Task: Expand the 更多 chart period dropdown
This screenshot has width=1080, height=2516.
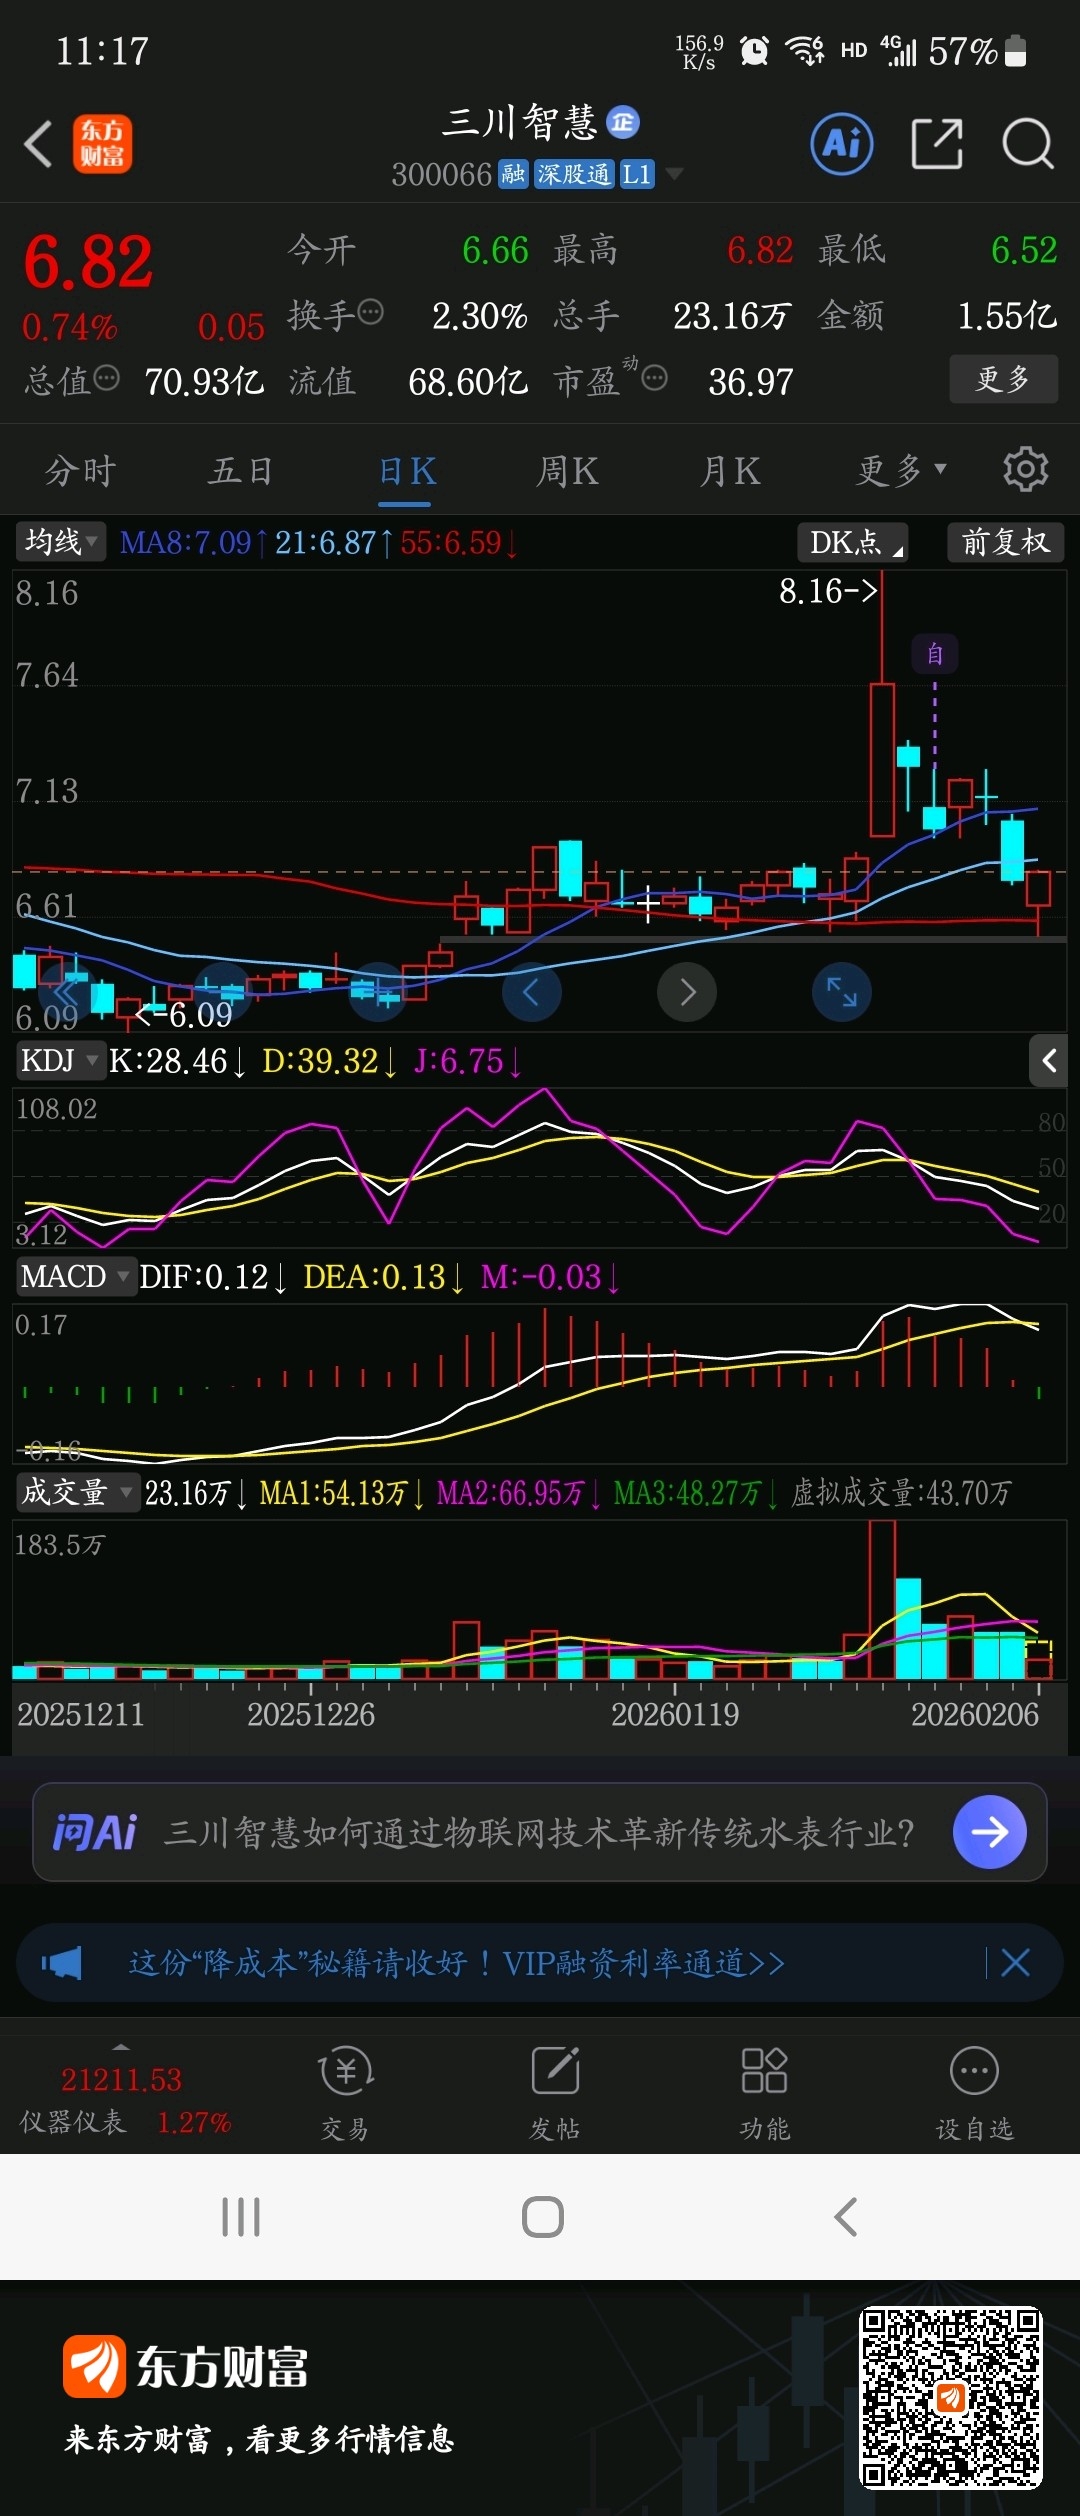Action: [901, 470]
